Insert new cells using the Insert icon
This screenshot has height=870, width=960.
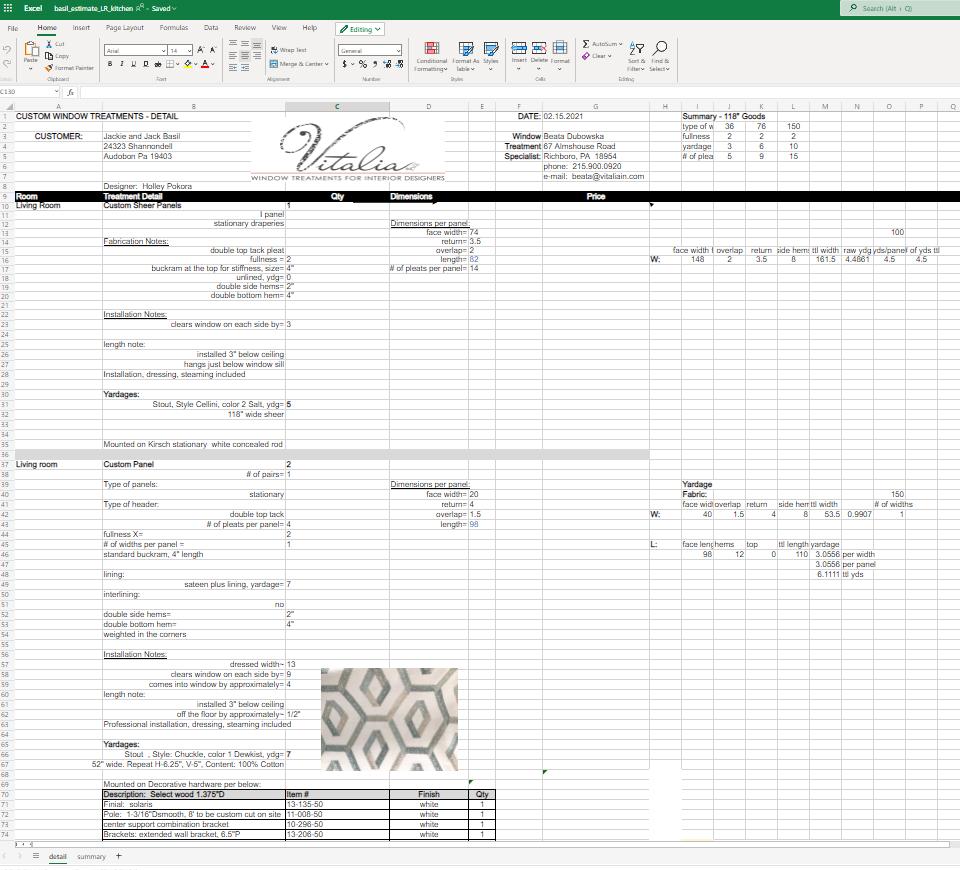[518, 48]
